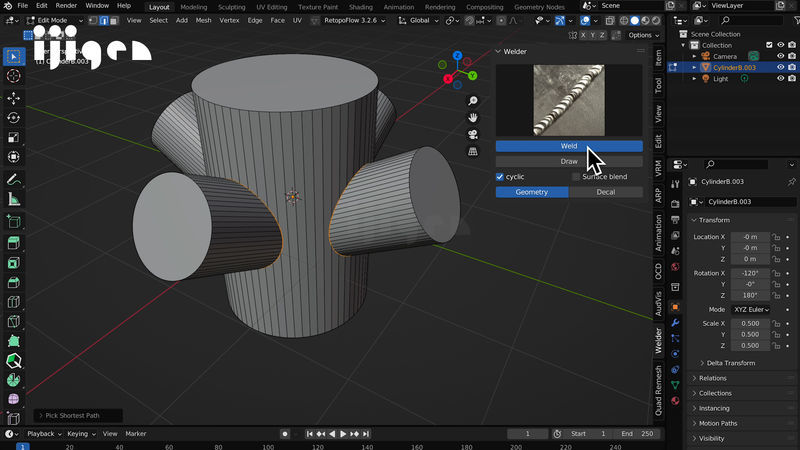Screen dimensions: 800x450
Task: Click the Scale X value field
Action: (750, 323)
